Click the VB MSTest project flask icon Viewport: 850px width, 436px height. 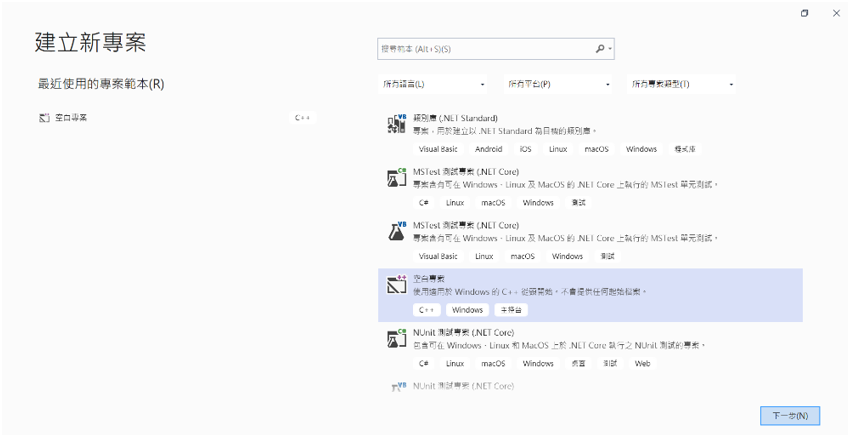(396, 231)
